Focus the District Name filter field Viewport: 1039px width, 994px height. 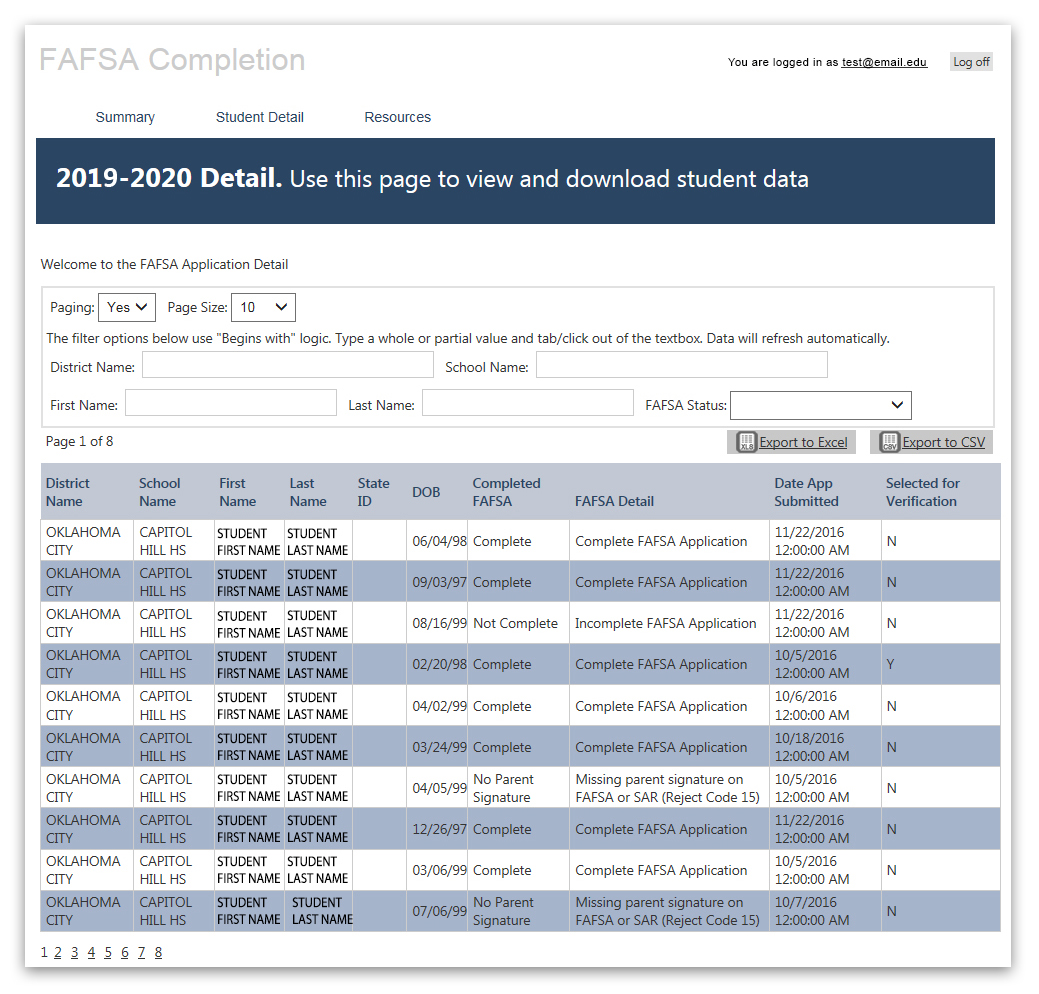[288, 364]
